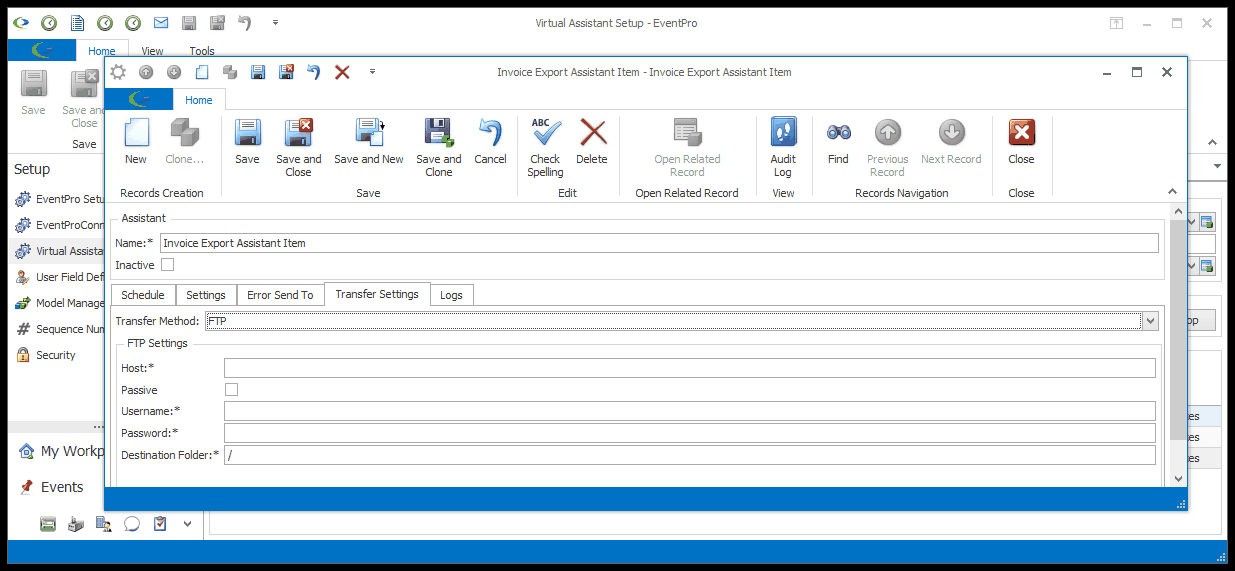Viewport: 1235px width, 571px height.
Task: Click blue floppy Save icon in dialog title bar
Action: click(x=258, y=72)
